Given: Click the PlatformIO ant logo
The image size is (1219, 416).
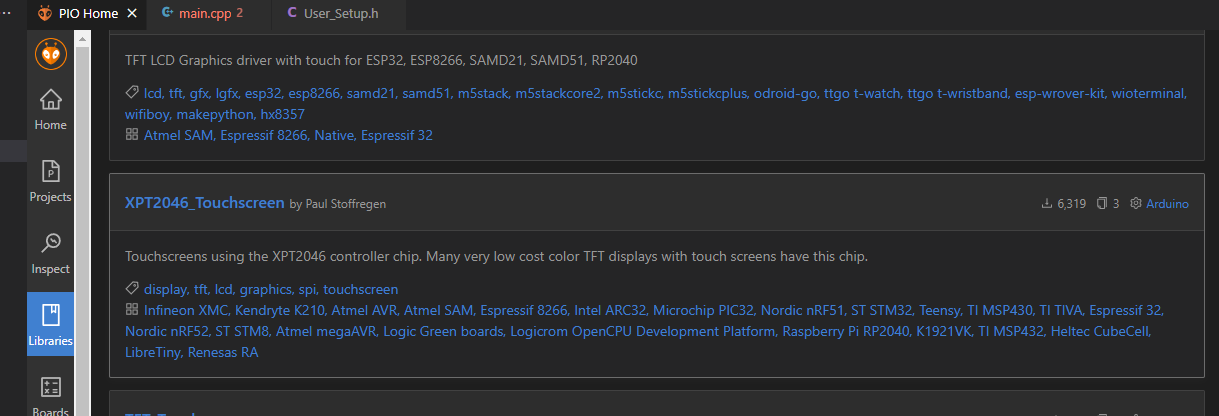Looking at the screenshot, I should (x=50, y=52).
